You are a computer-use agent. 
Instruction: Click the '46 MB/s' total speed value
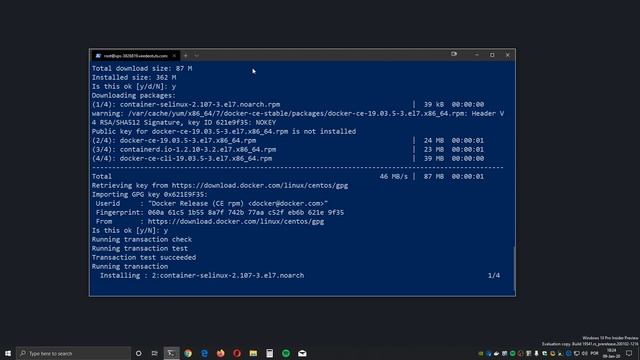click(x=393, y=176)
